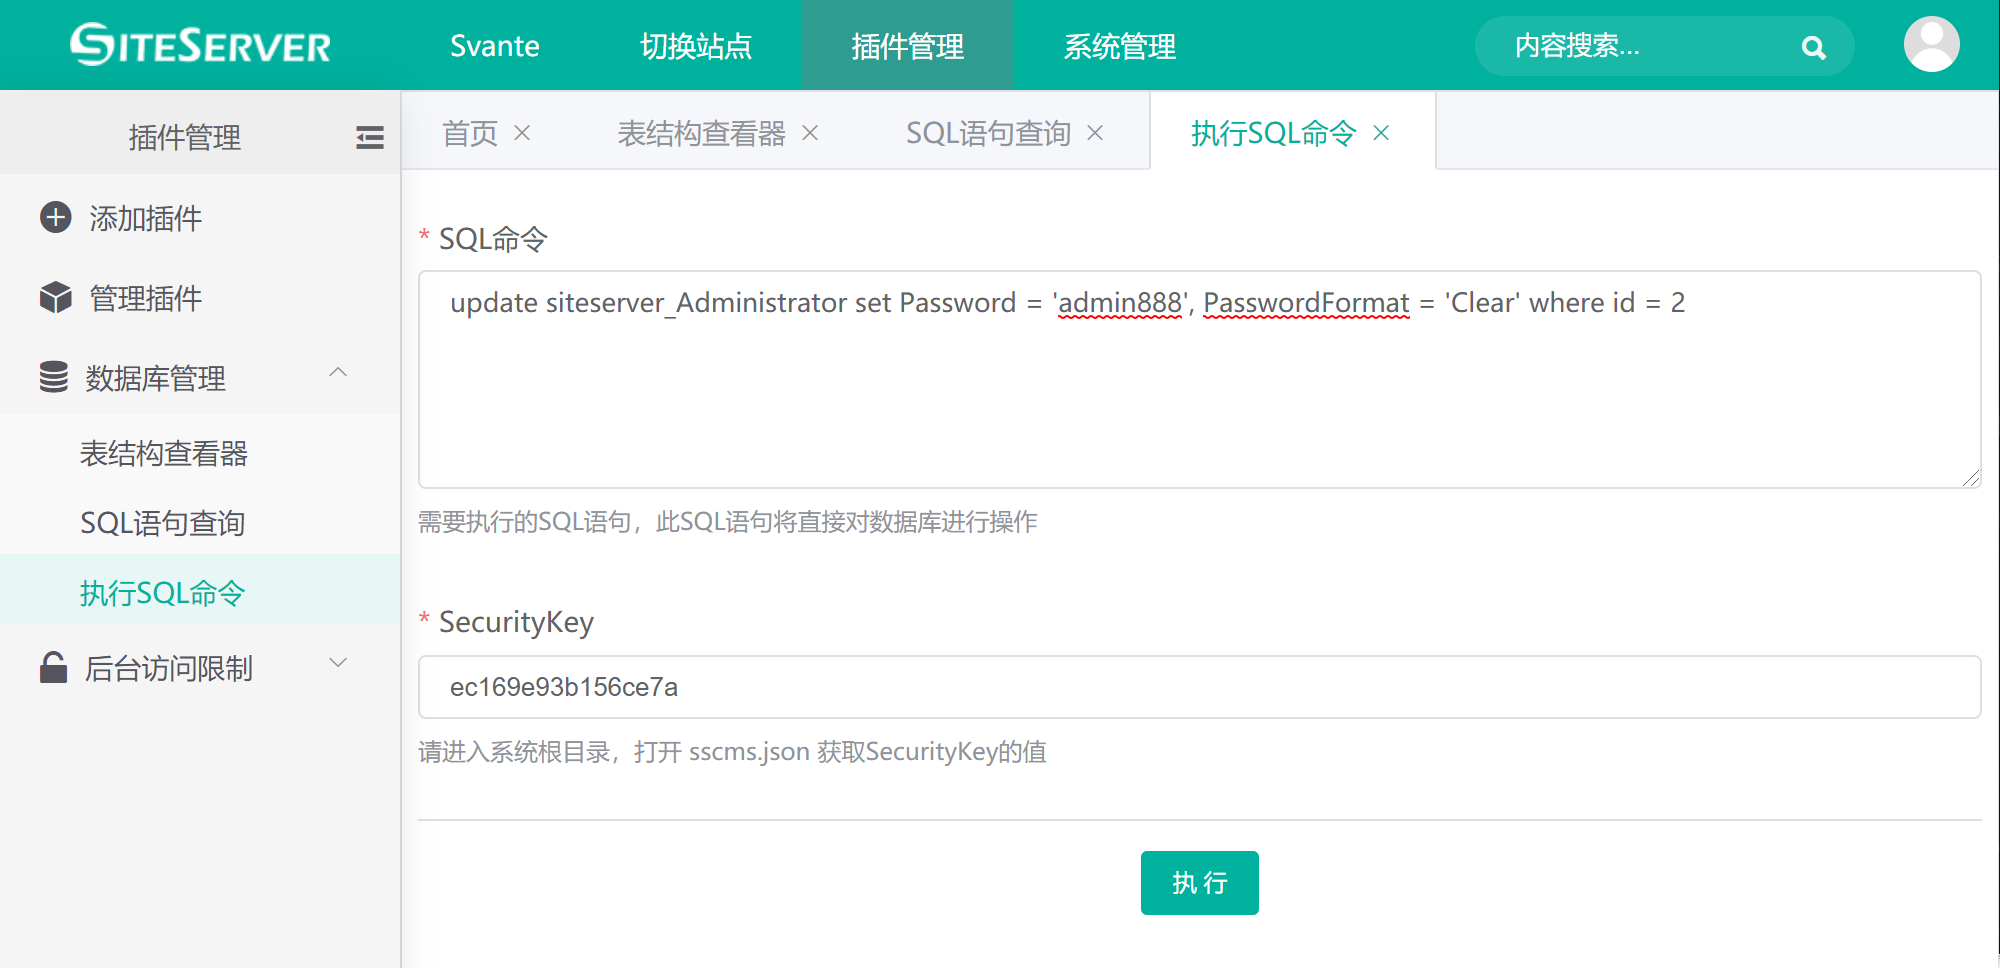The height and width of the screenshot is (968, 2000).
Task: Open 表结构查看器 in the sidebar
Action: [x=164, y=454]
